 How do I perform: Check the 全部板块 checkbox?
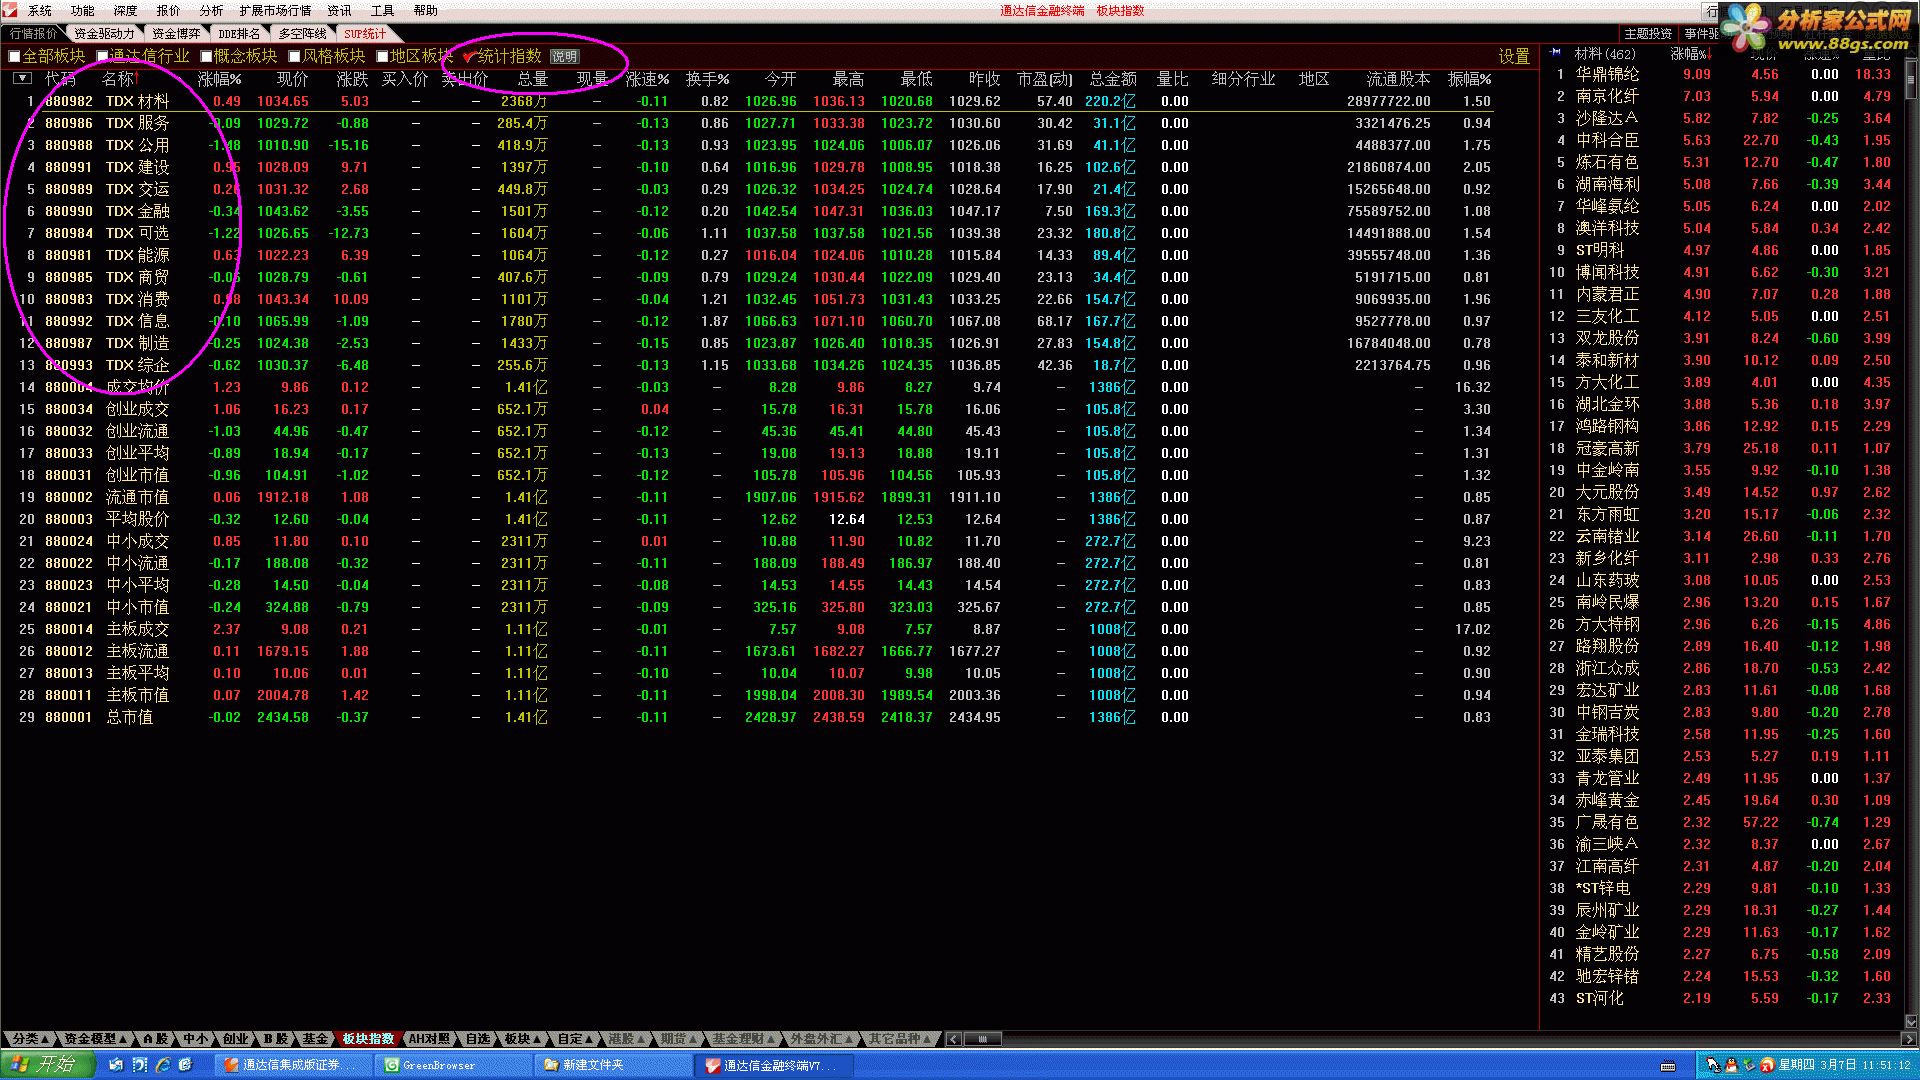pos(14,56)
